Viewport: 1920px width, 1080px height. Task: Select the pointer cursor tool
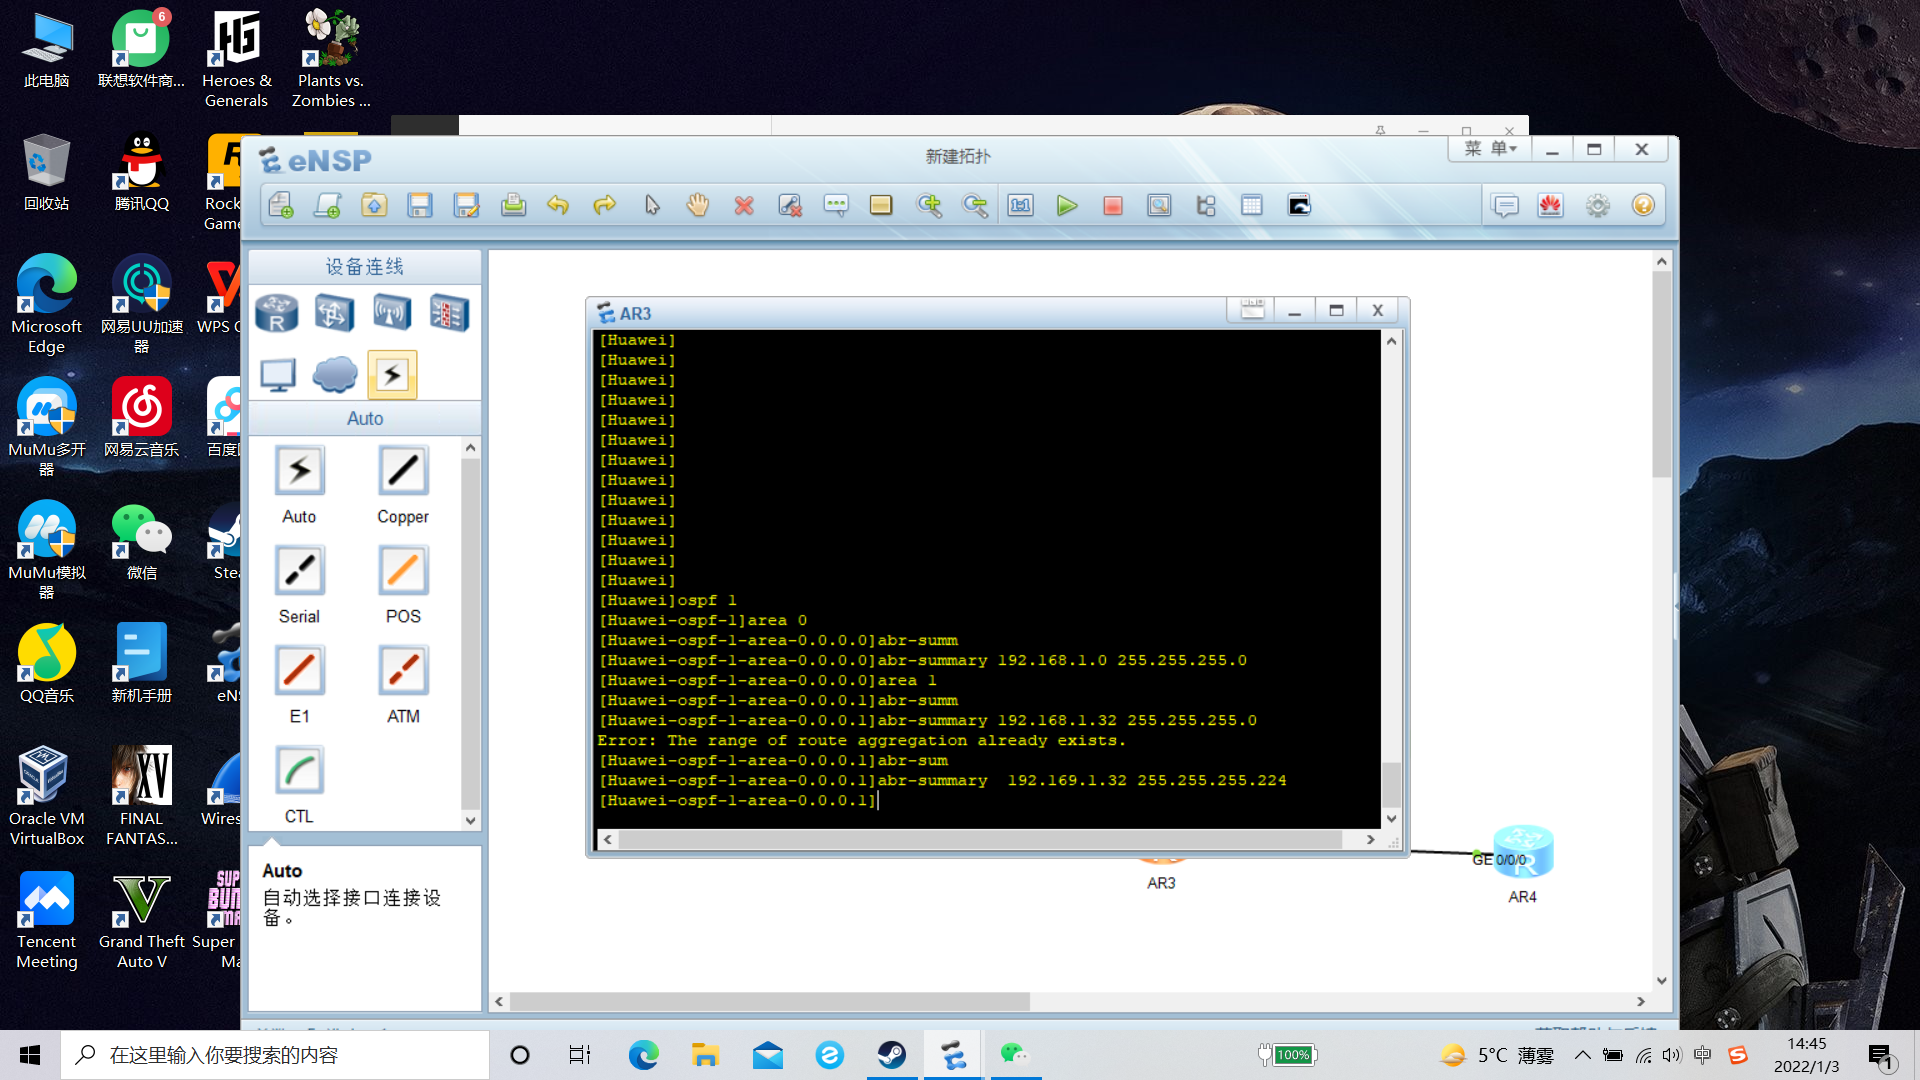(x=652, y=205)
